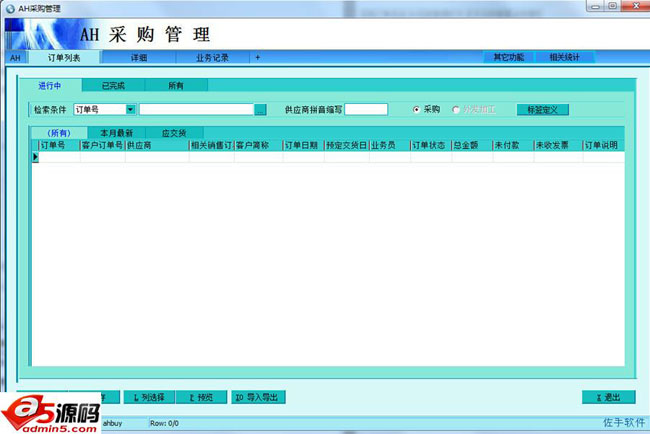Click the L 列选择 button
This screenshot has height=434, width=650.
[149, 397]
